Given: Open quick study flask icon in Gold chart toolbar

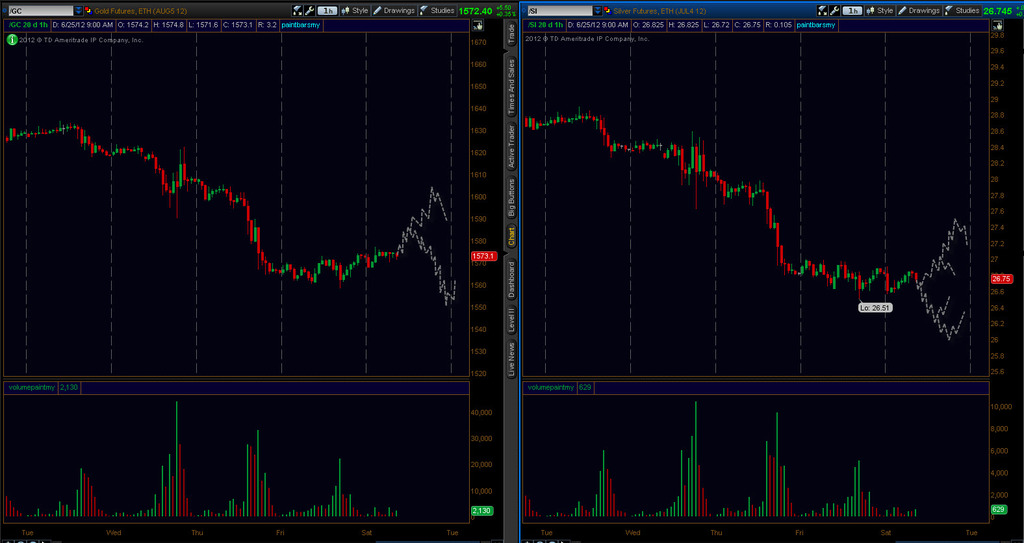Looking at the screenshot, I should [298, 10].
